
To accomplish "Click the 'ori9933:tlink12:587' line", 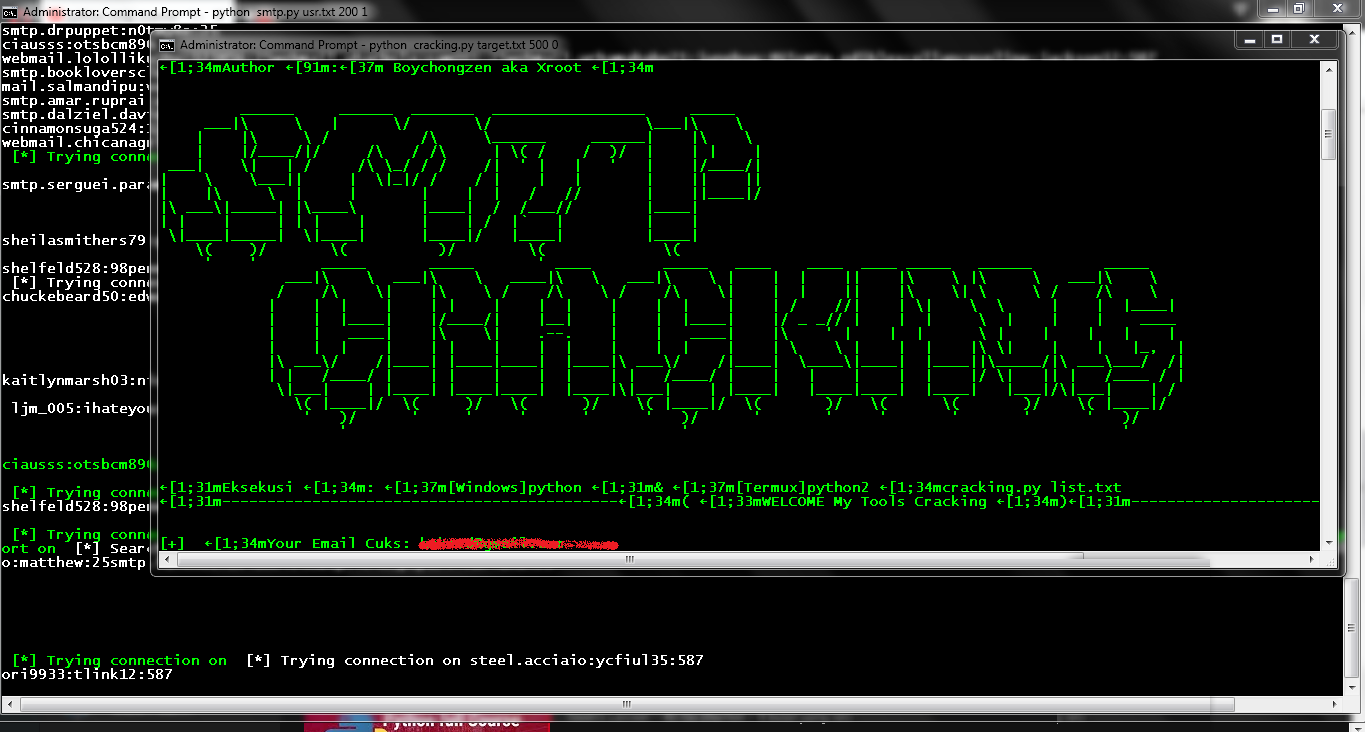I will point(87,675).
